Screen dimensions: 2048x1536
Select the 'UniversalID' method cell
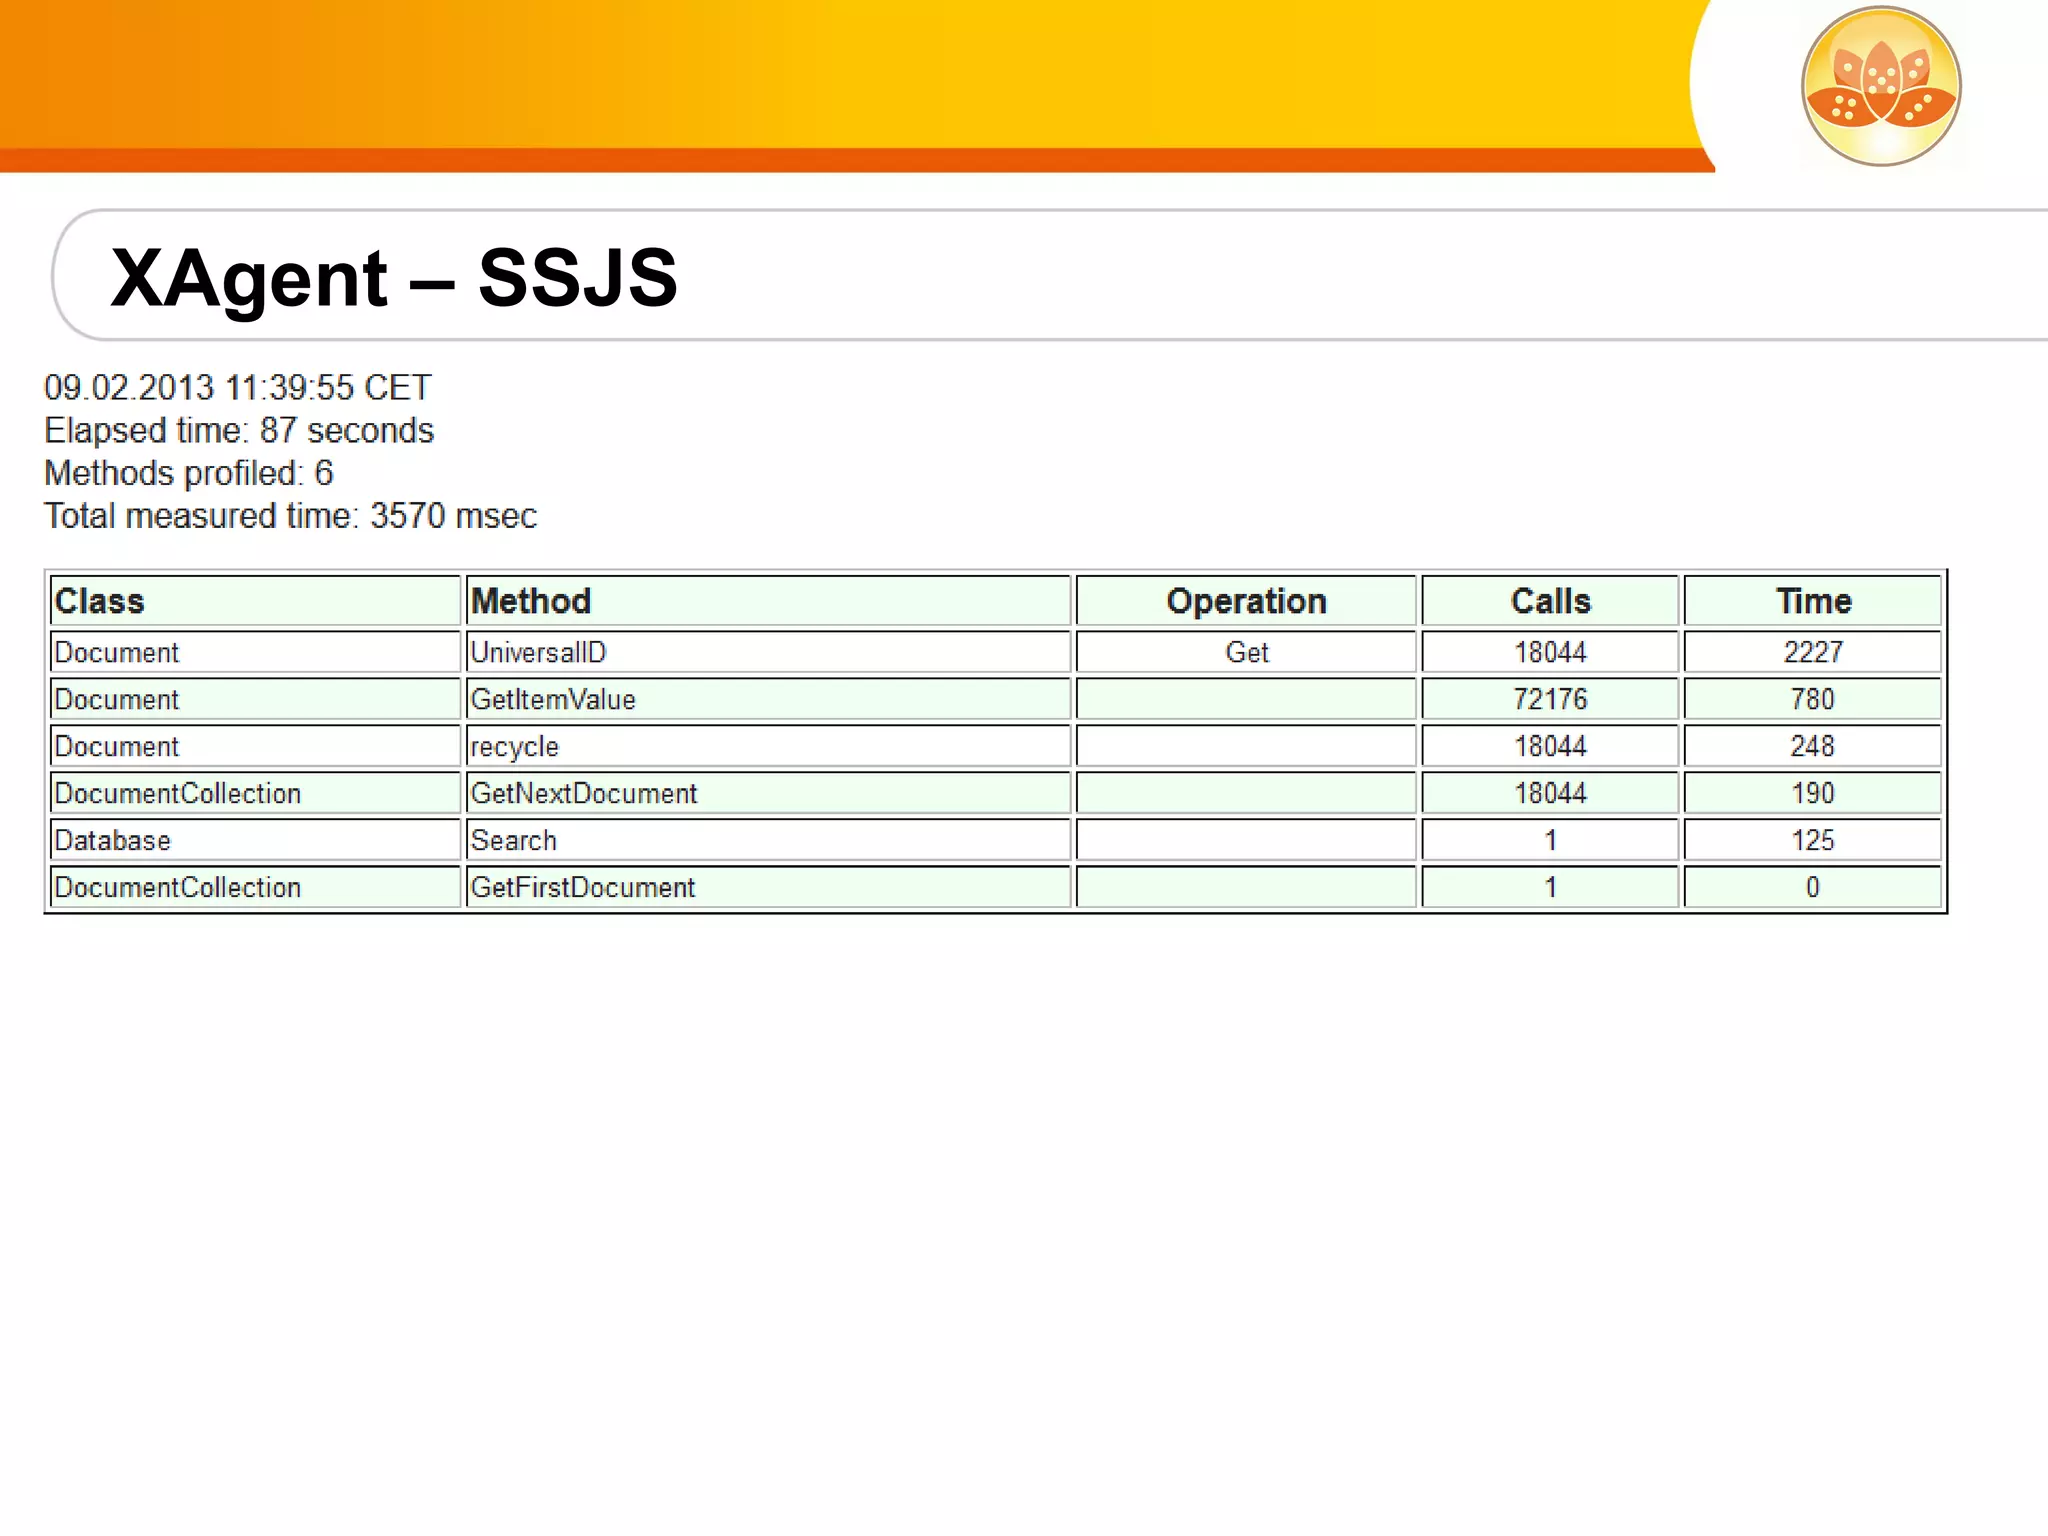click(768, 652)
